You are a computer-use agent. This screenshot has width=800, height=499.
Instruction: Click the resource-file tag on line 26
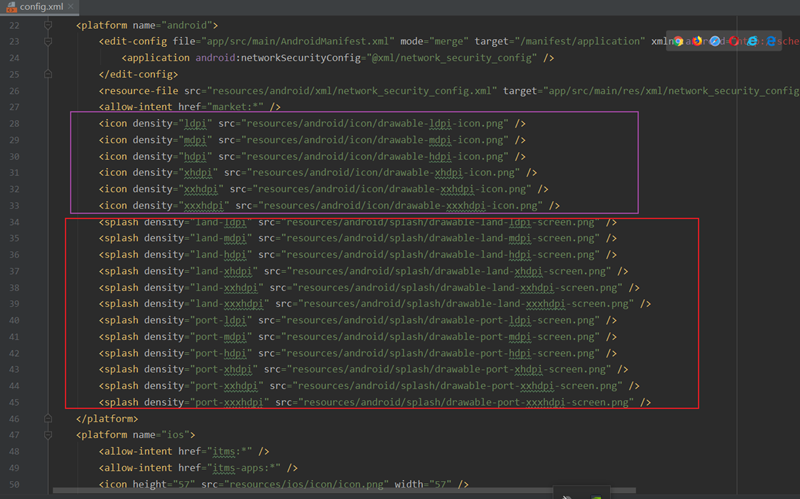coord(138,91)
